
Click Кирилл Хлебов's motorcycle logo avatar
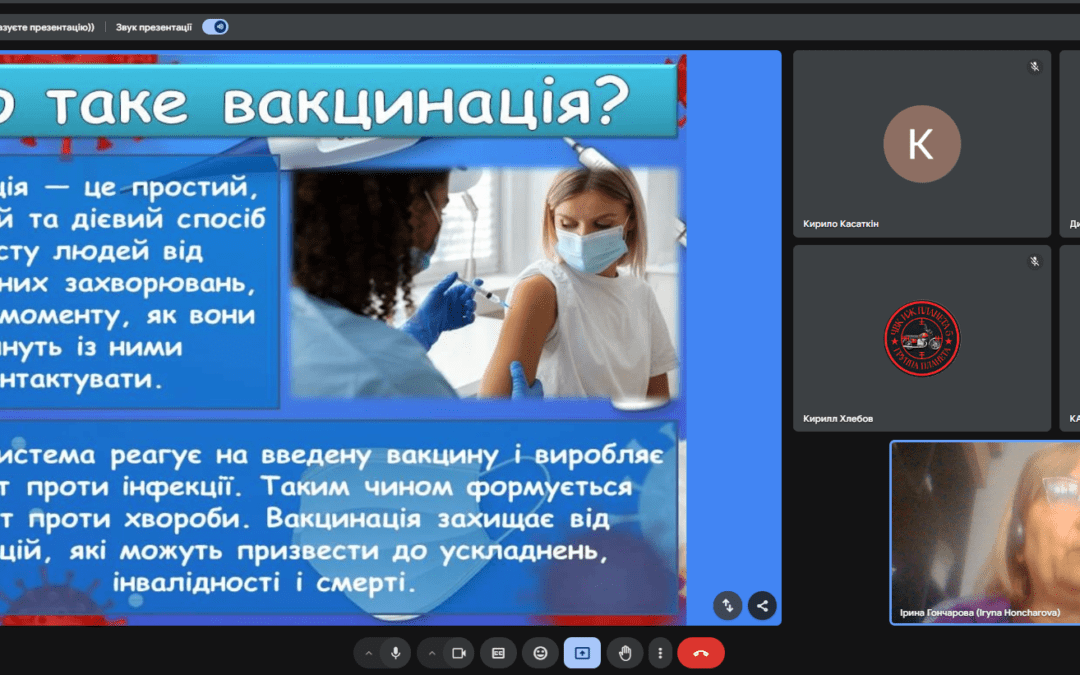(922, 338)
